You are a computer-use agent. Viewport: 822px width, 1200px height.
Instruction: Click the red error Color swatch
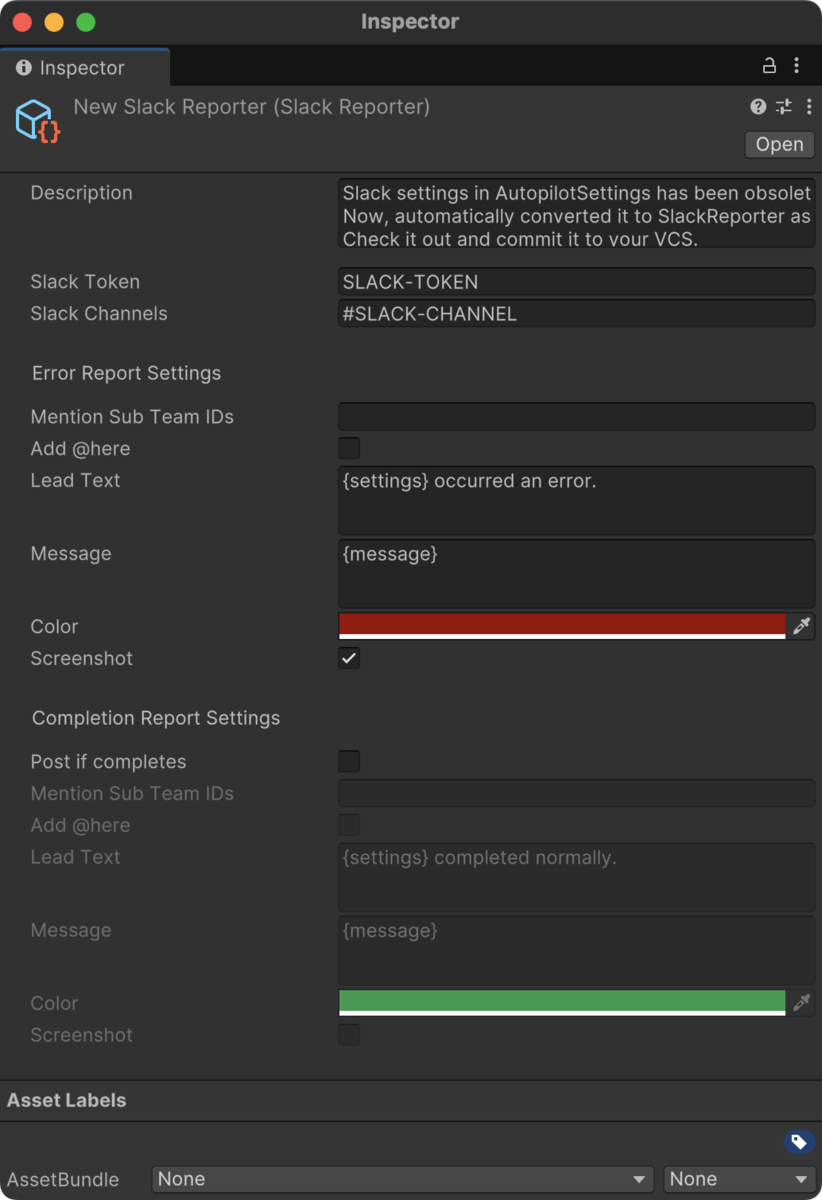[562, 627]
